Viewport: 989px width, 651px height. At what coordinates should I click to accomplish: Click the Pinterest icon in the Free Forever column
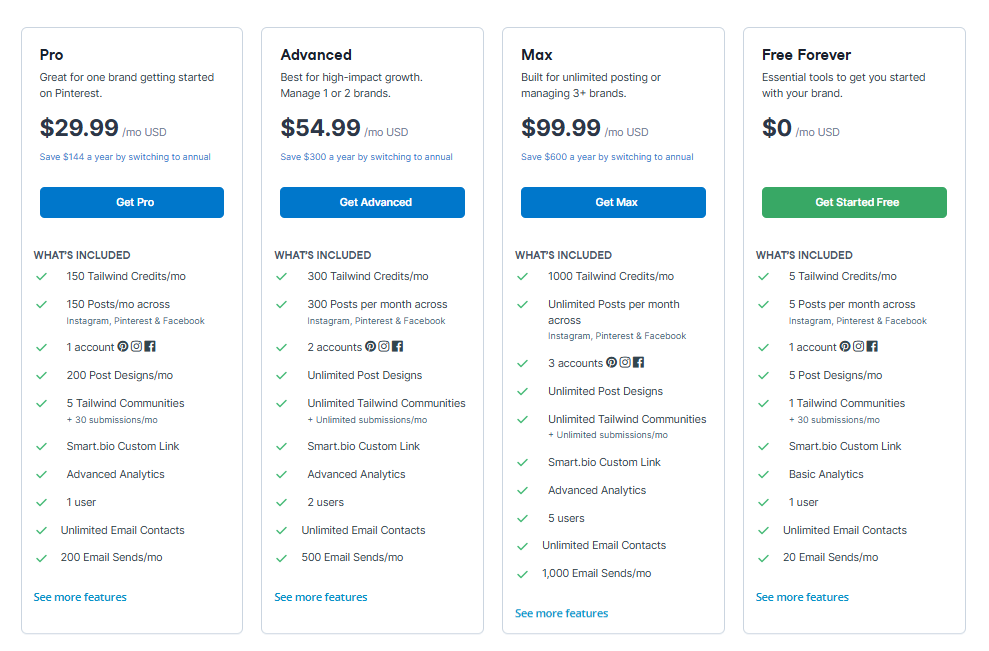coord(845,346)
